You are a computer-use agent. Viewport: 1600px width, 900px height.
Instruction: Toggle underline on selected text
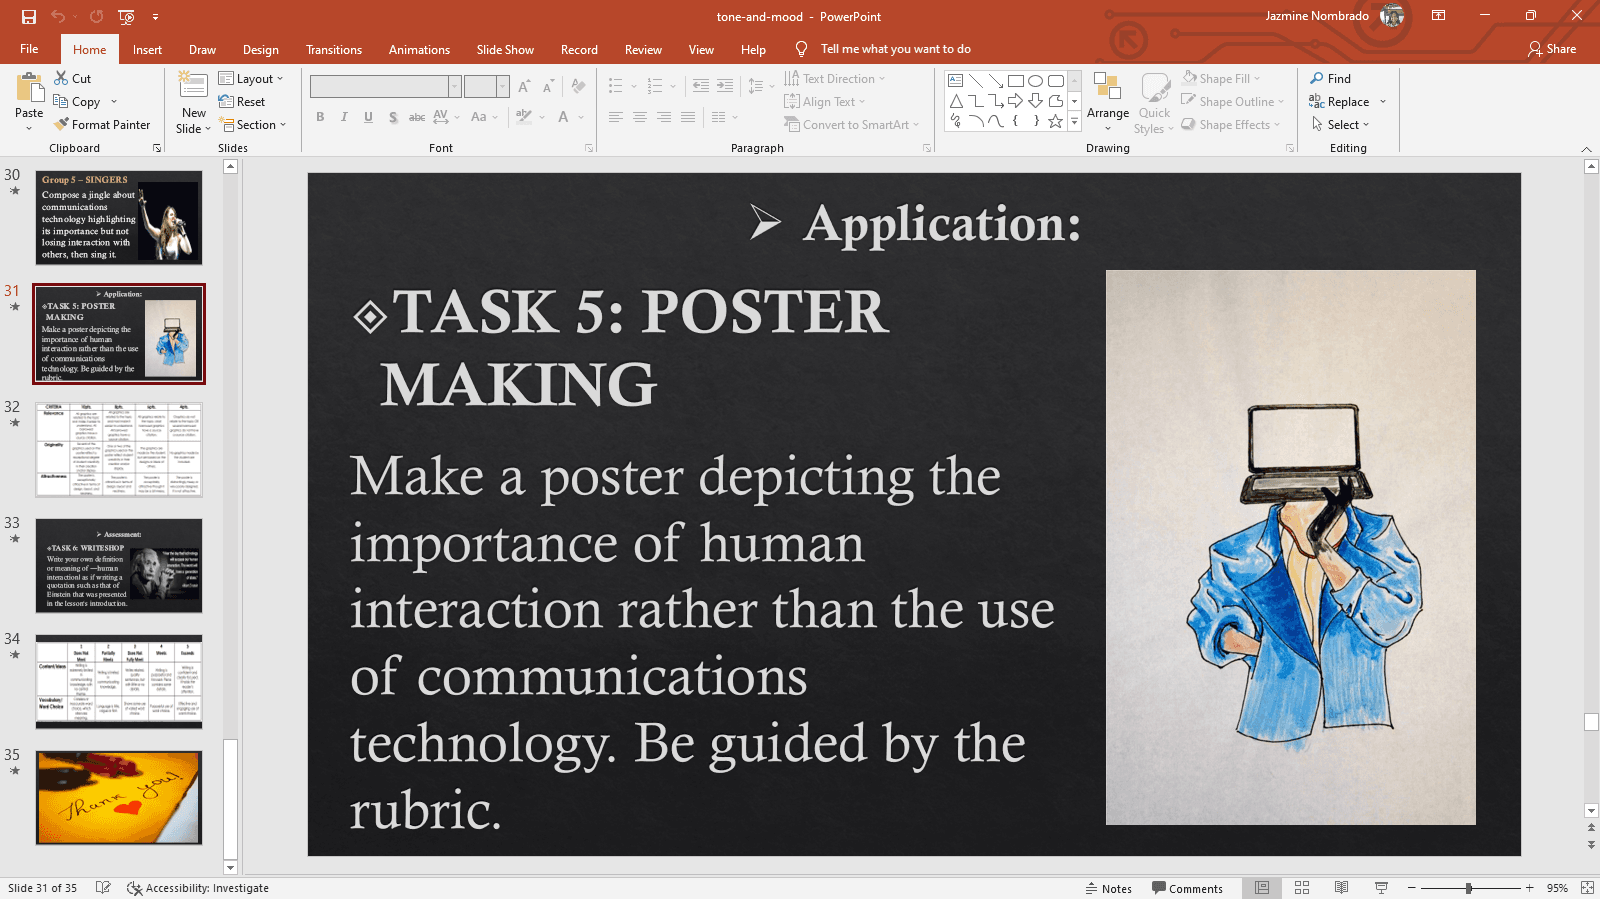368,117
